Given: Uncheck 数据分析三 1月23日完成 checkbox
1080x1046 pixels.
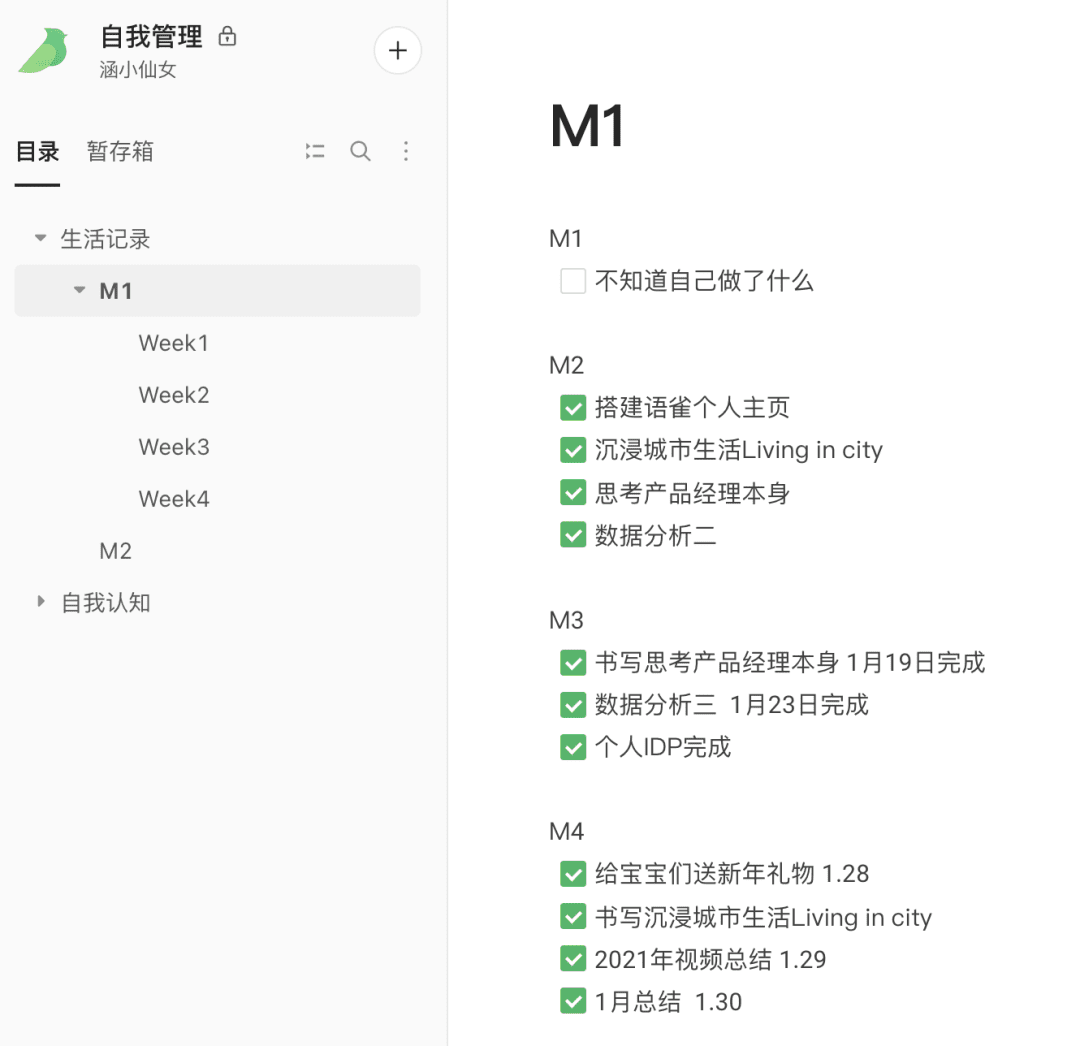Looking at the screenshot, I should point(573,705).
